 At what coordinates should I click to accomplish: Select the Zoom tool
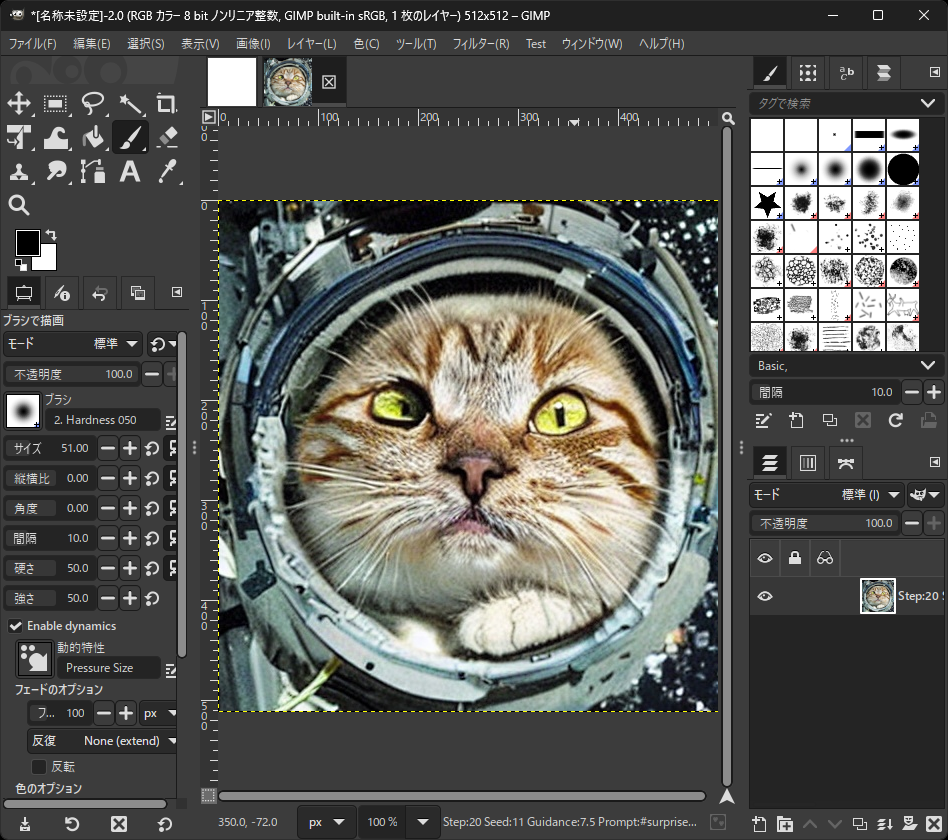click(21, 205)
